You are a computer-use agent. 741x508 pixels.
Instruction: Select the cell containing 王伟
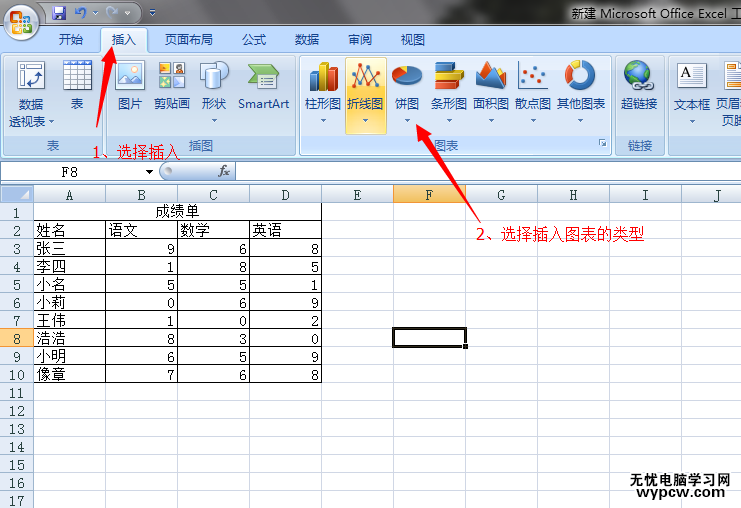point(69,320)
